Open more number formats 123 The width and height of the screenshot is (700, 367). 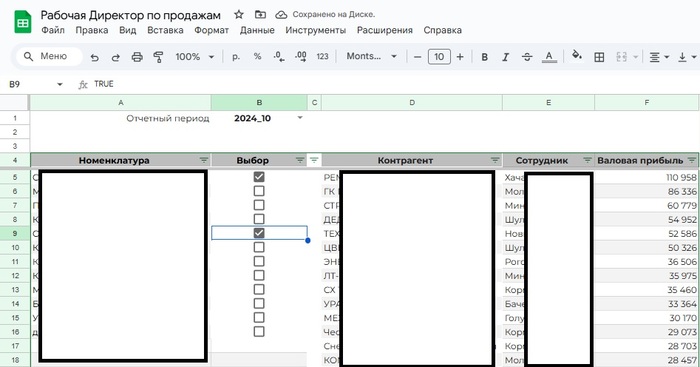tap(322, 57)
